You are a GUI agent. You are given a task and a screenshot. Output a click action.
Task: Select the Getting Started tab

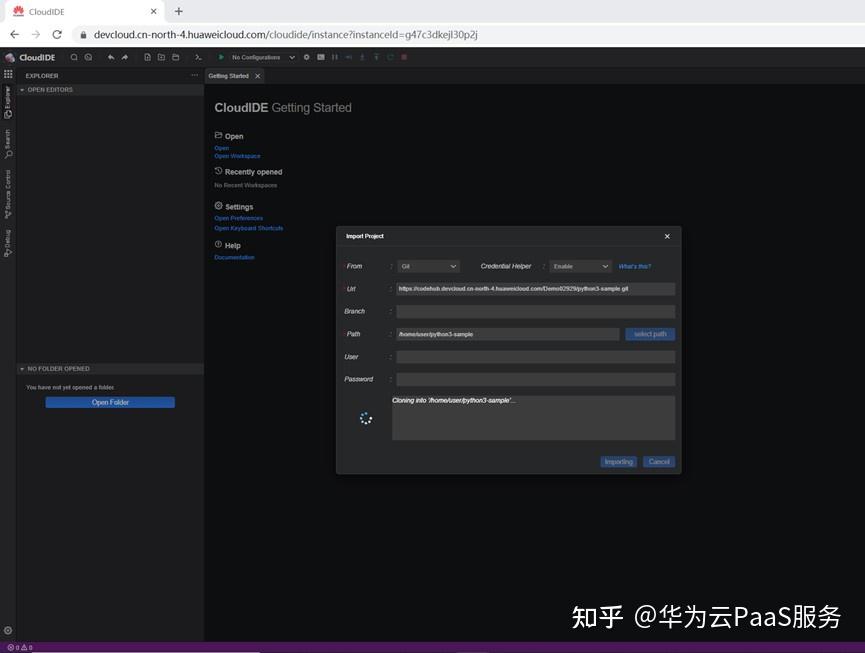(228, 76)
